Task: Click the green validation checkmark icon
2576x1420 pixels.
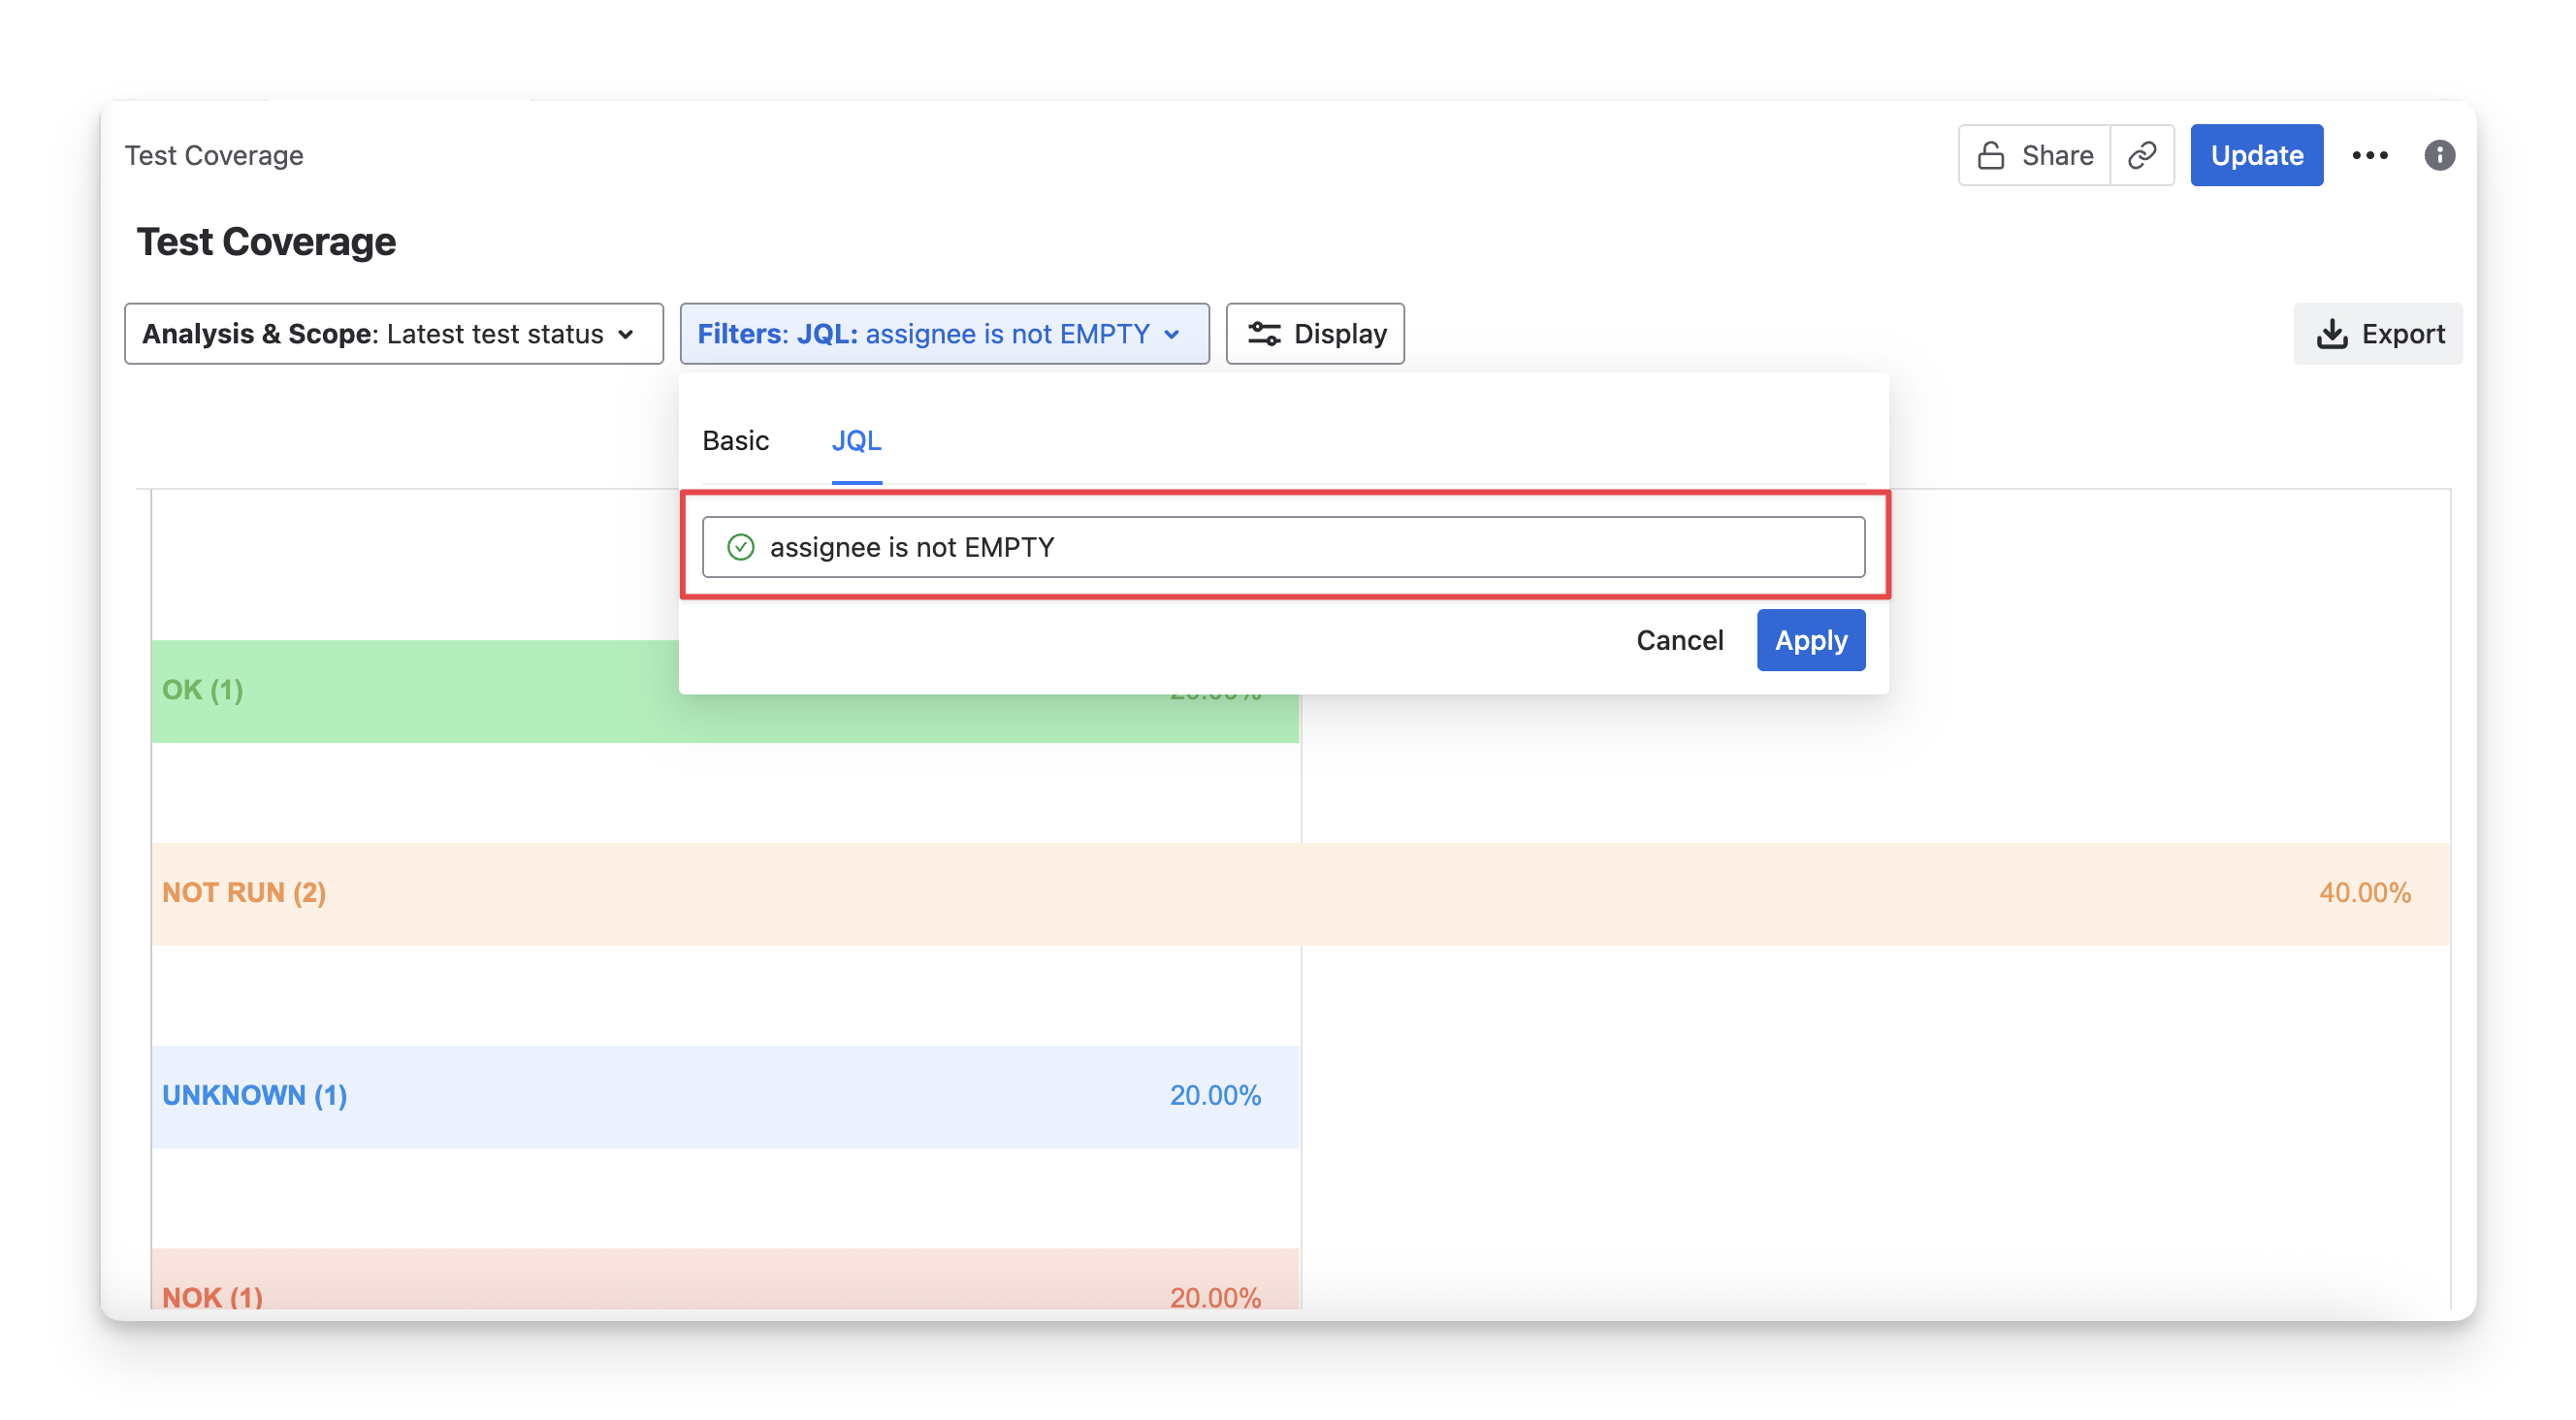Action: tap(740, 547)
